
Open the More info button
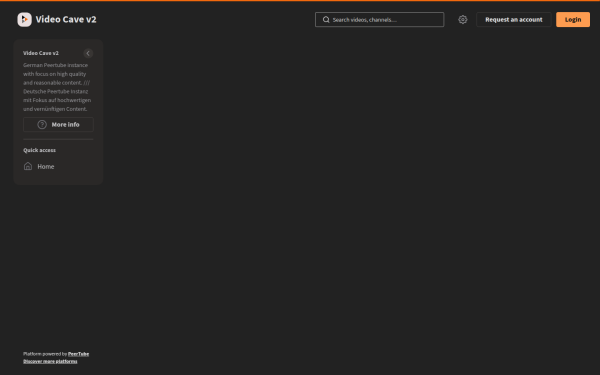click(x=58, y=124)
